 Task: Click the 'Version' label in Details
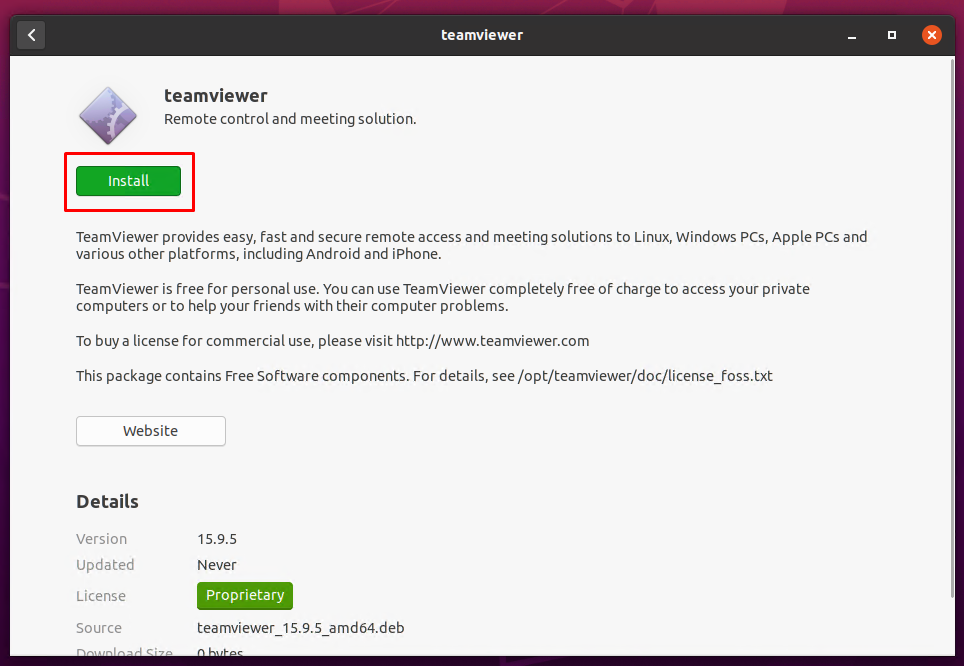[x=101, y=539]
